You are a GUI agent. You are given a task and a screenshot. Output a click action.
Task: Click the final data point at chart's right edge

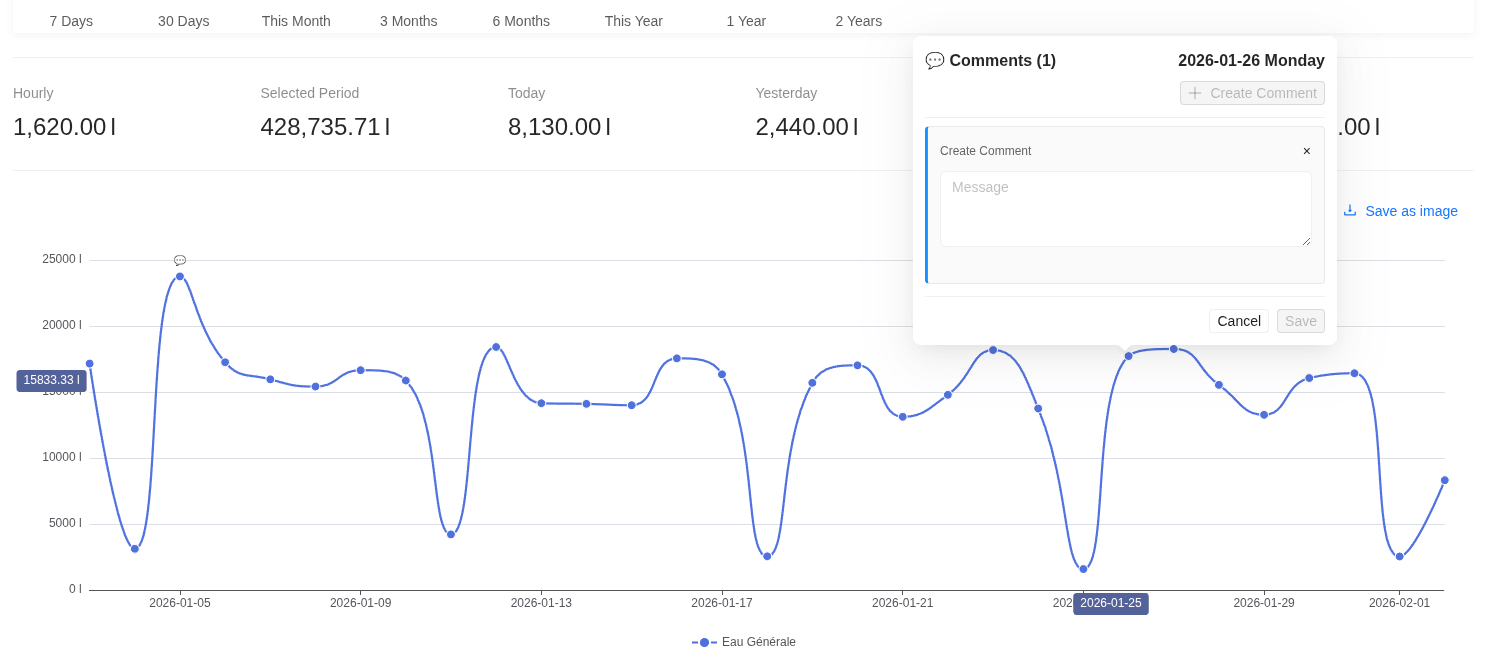(1444, 480)
